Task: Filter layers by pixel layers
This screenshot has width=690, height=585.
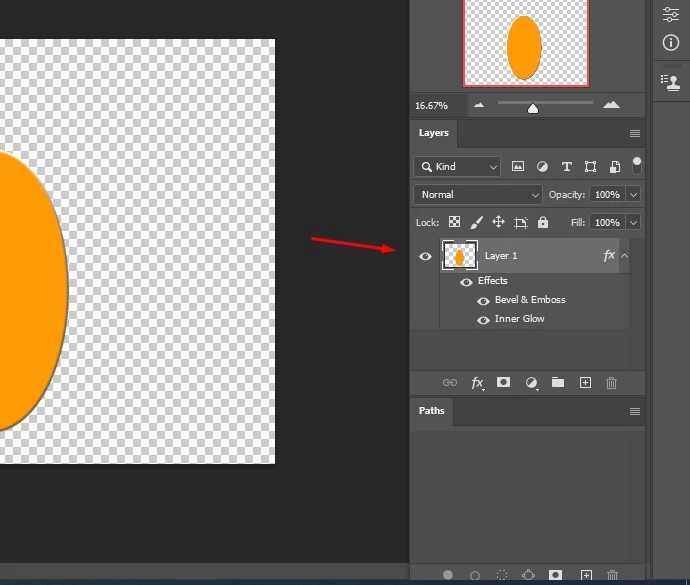Action: pyautogui.click(x=518, y=166)
